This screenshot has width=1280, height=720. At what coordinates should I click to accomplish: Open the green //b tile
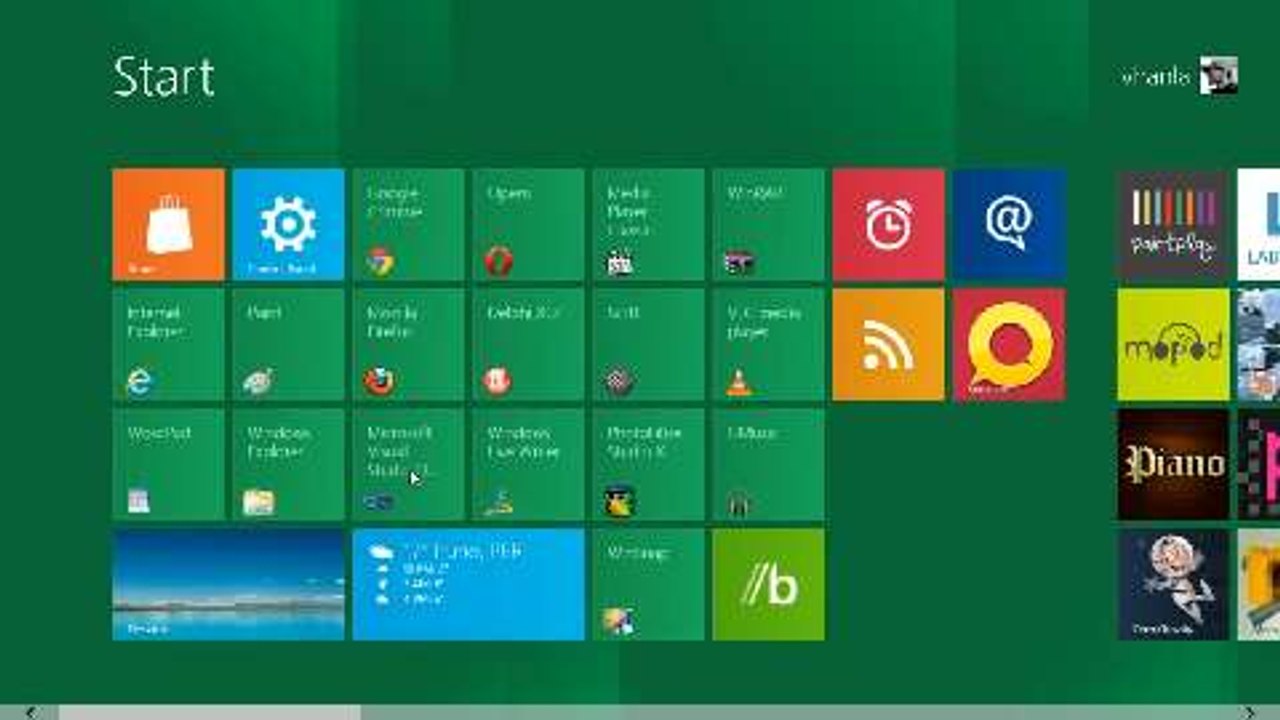768,584
